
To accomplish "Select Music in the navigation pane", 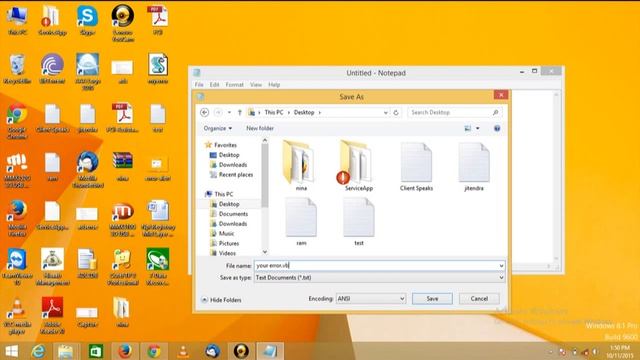I will click(x=222, y=233).
